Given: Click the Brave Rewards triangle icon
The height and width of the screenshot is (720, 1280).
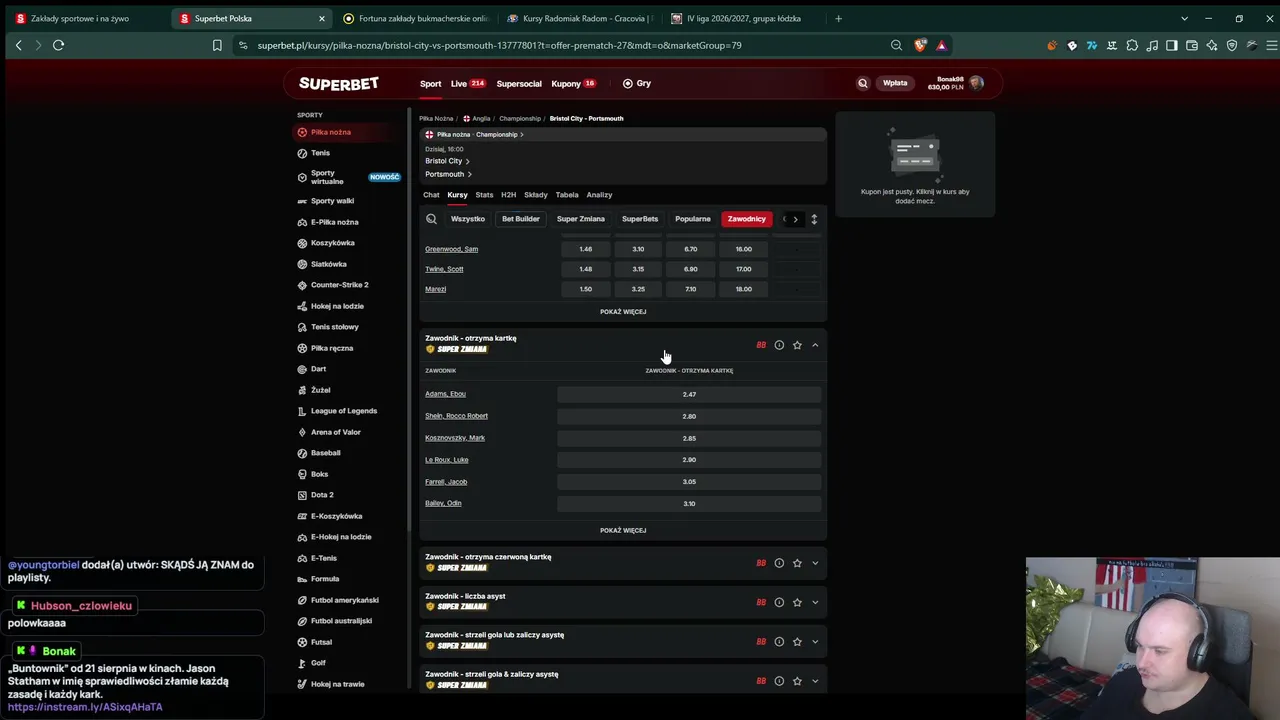Looking at the screenshot, I should (x=941, y=45).
